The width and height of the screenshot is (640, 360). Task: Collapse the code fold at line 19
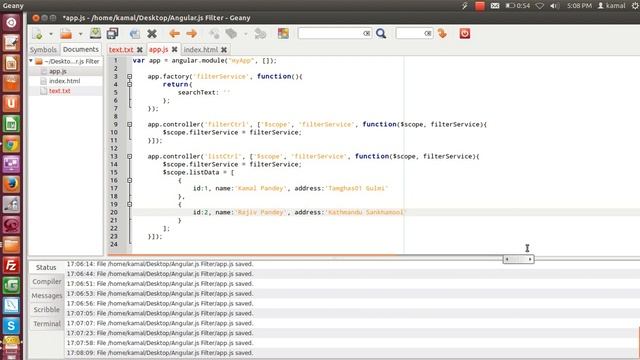[x=129, y=204]
